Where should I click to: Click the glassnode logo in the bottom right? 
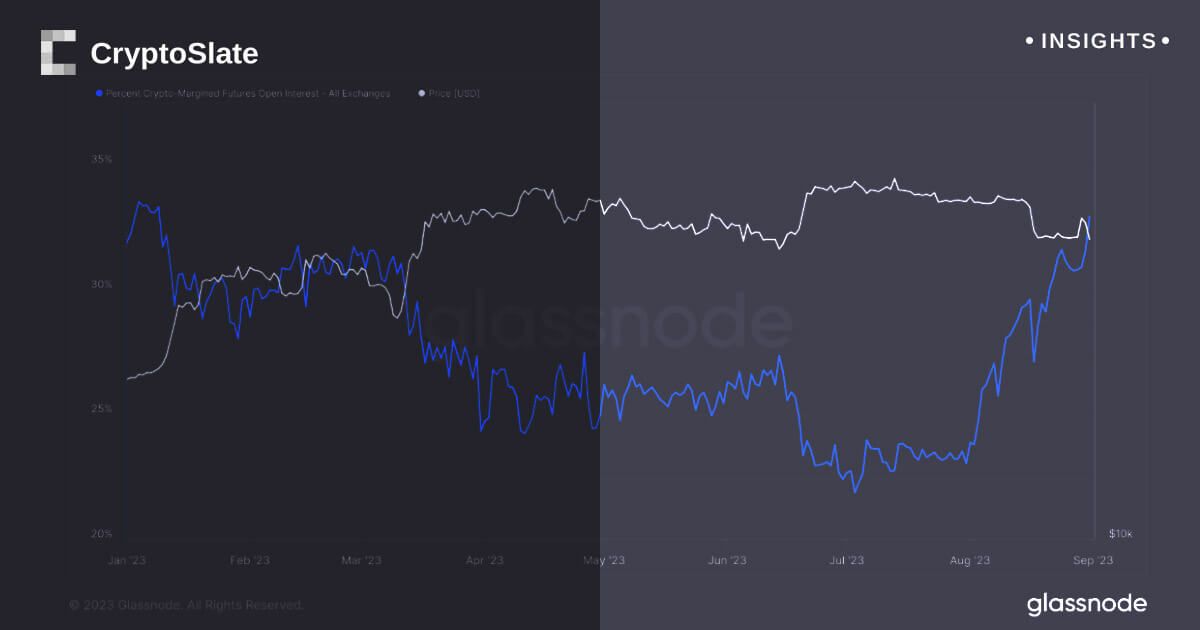coord(1086,603)
